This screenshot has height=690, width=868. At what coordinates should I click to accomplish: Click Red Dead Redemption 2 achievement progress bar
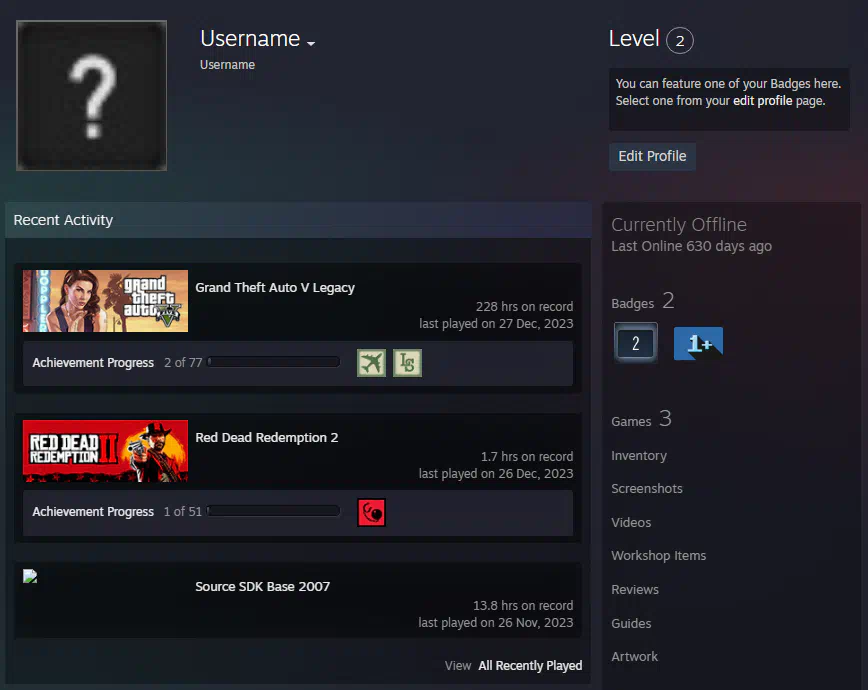[273, 511]
